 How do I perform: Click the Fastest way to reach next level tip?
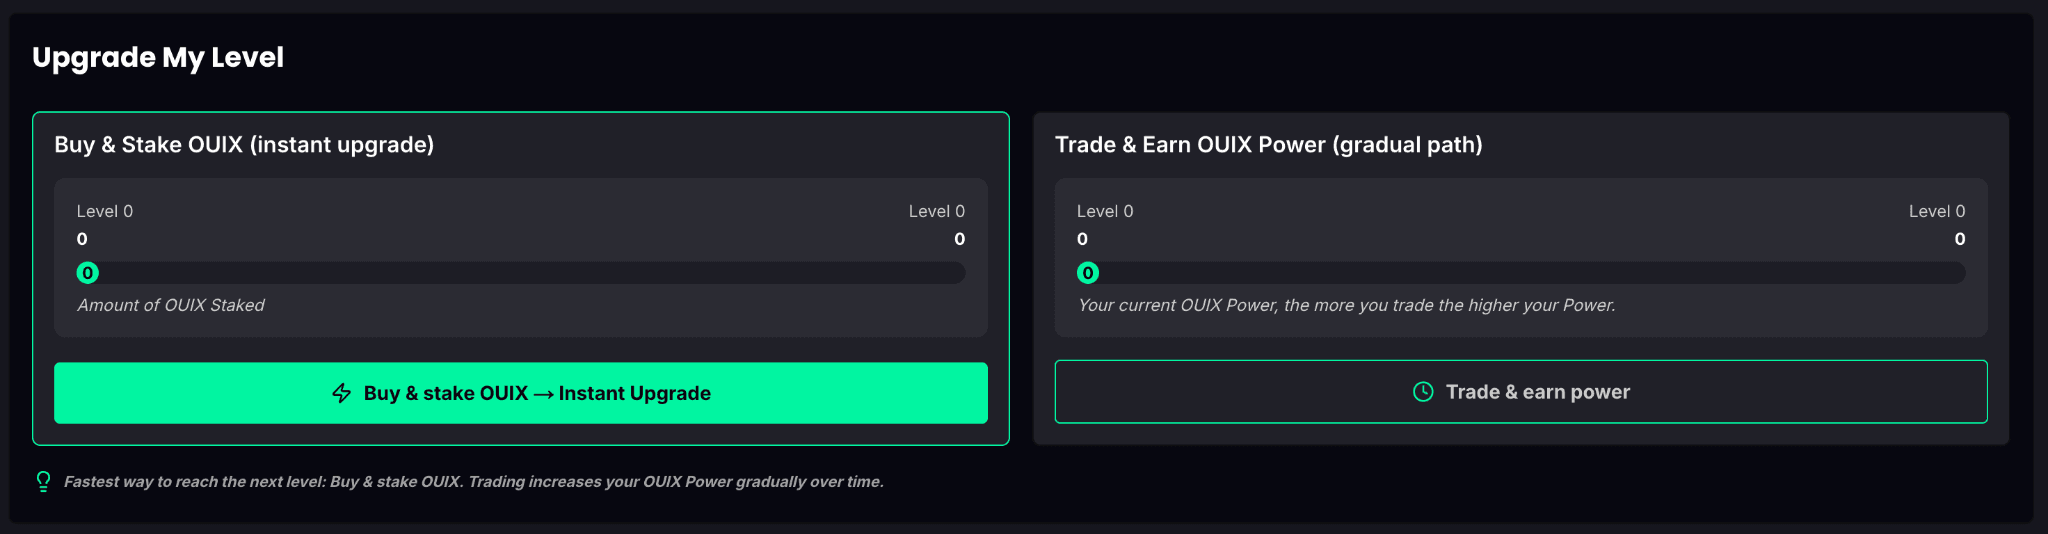474,482
